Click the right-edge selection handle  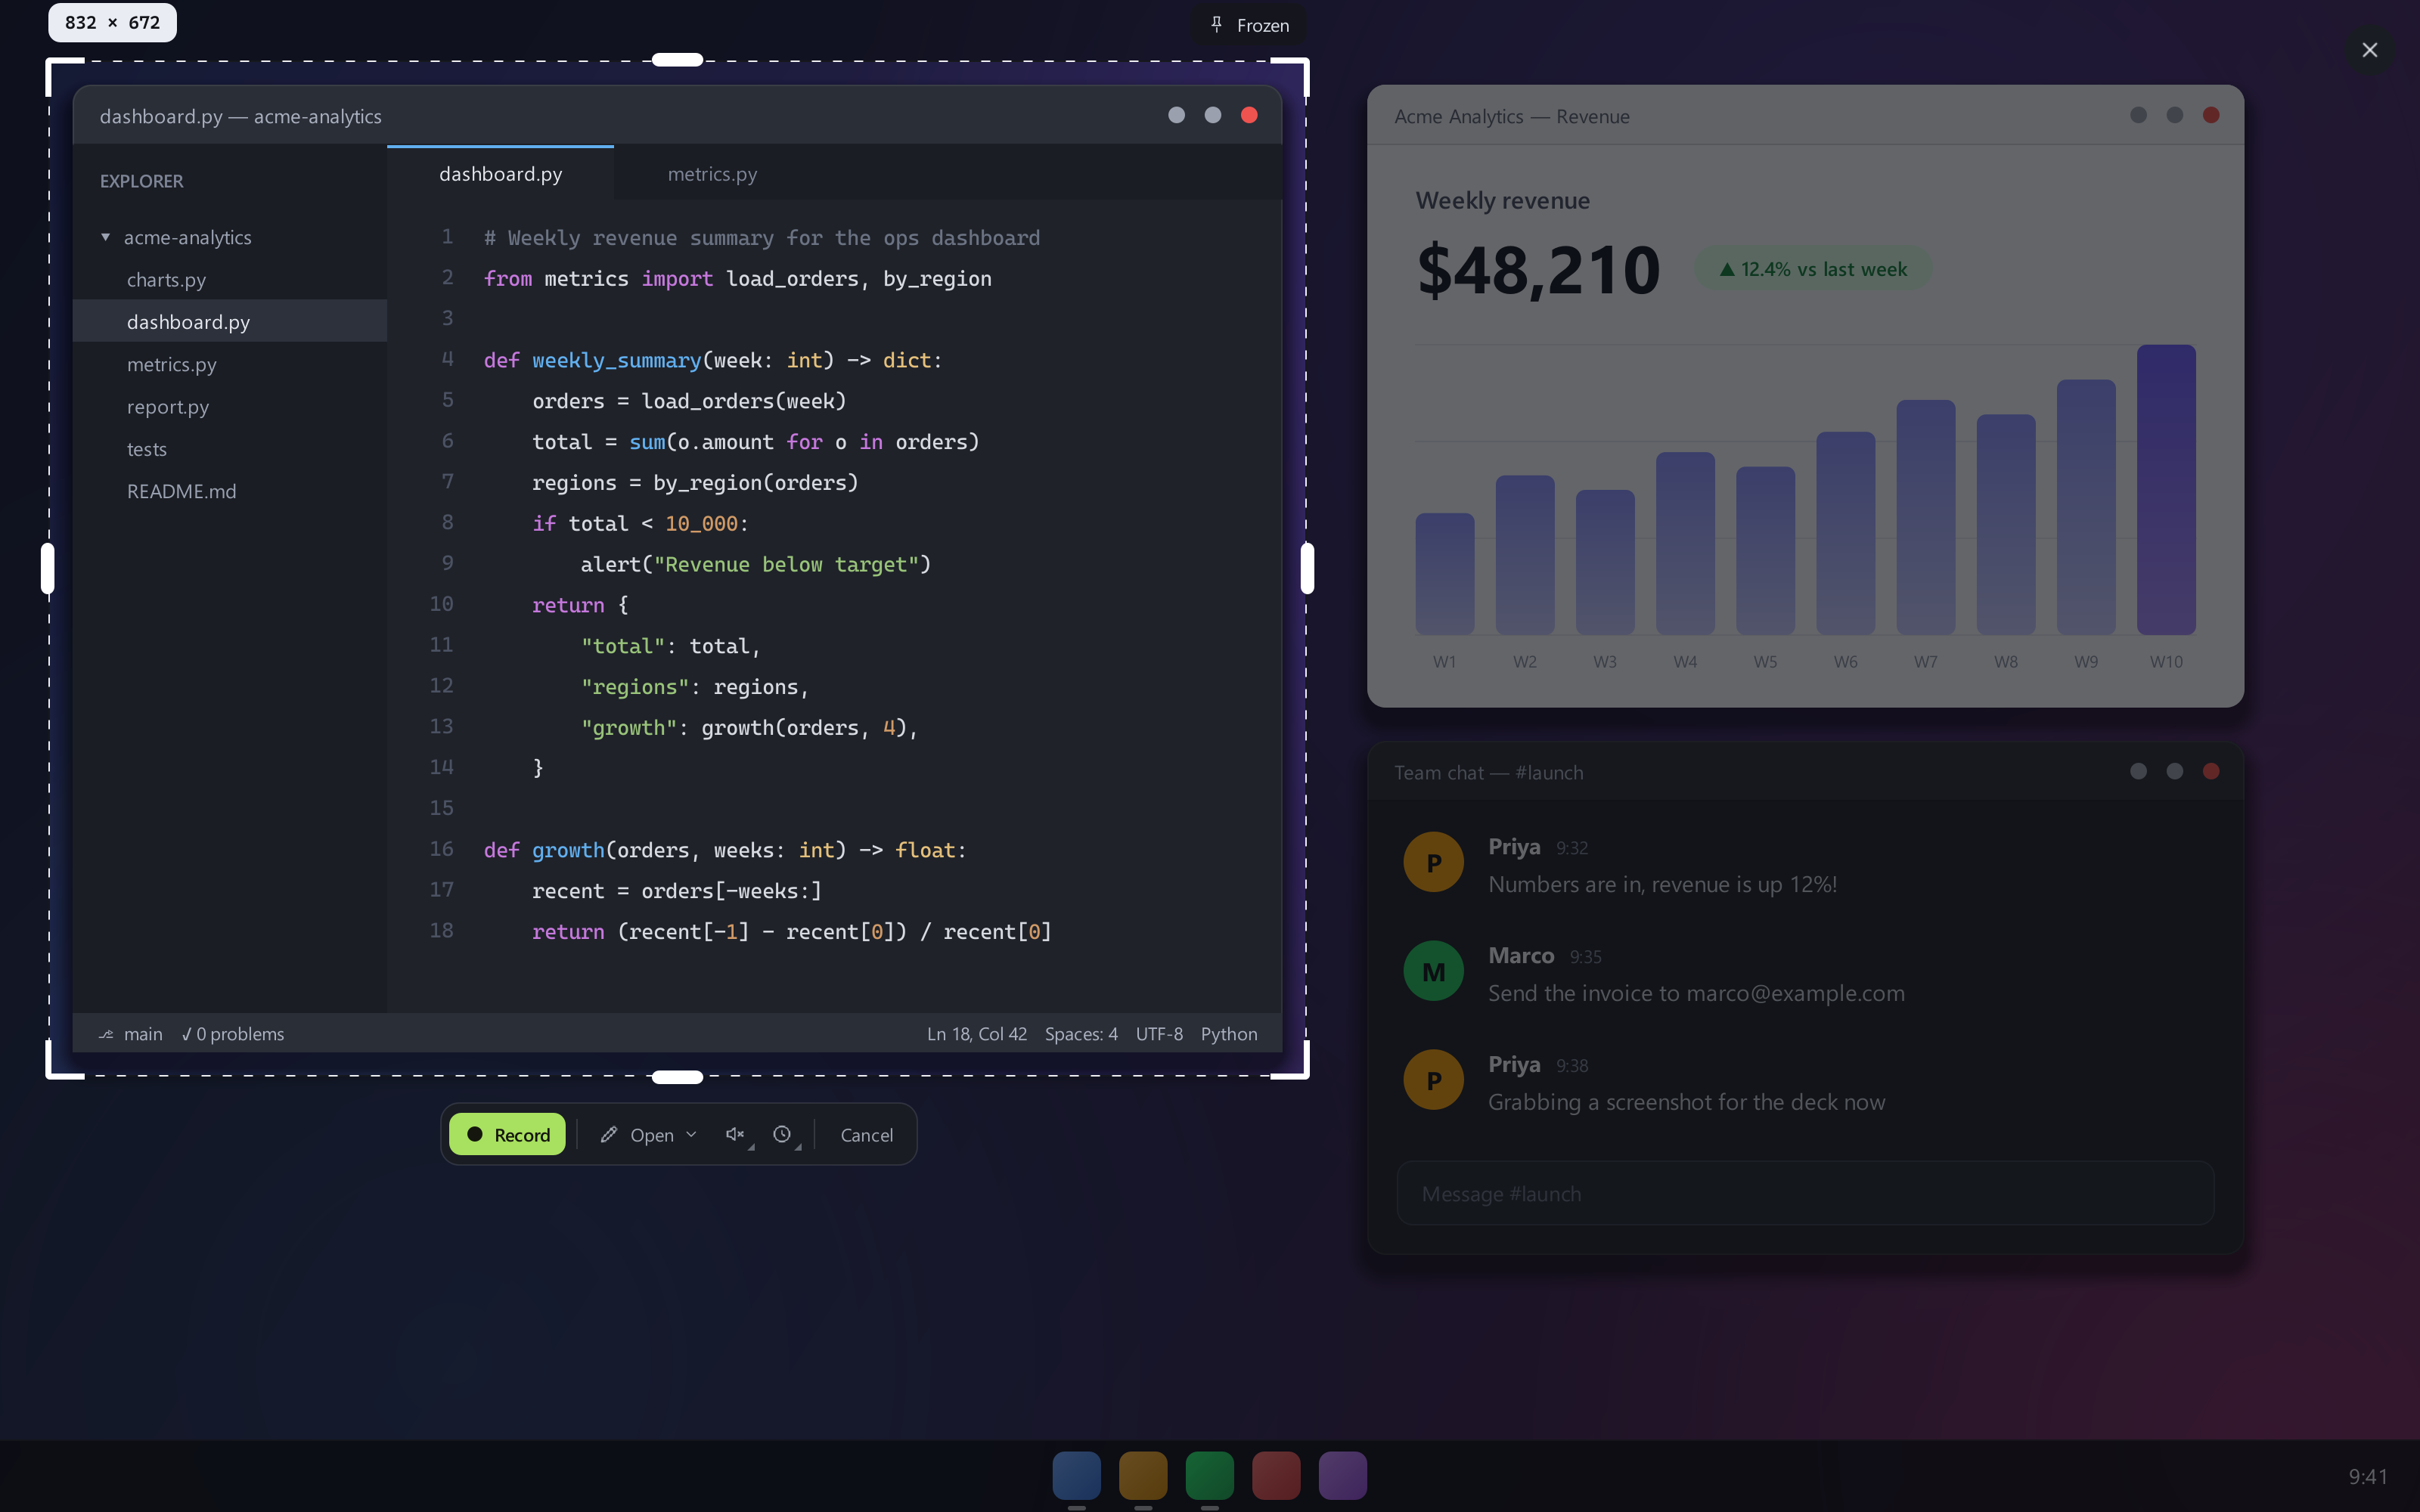(x=1306, y=568)
